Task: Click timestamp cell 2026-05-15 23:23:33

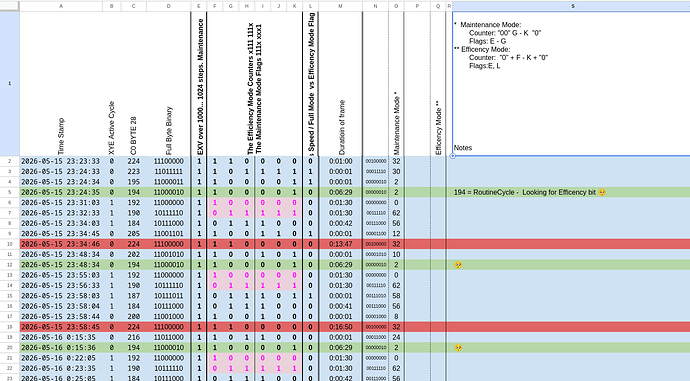Action: tap(61, 161)
